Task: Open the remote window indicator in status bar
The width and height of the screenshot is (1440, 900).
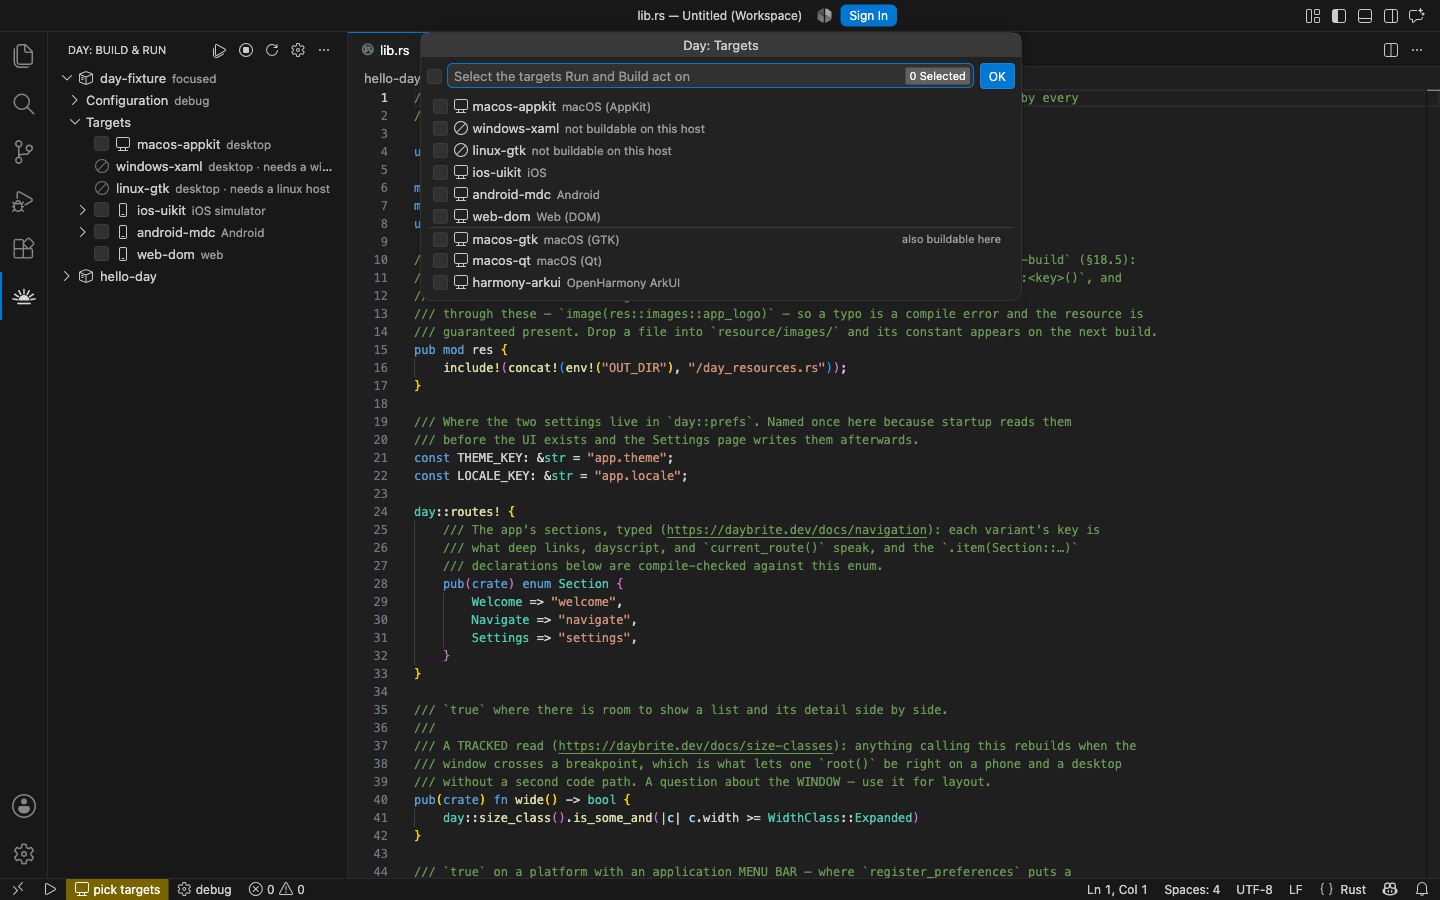Action: [x=17, y=889]
